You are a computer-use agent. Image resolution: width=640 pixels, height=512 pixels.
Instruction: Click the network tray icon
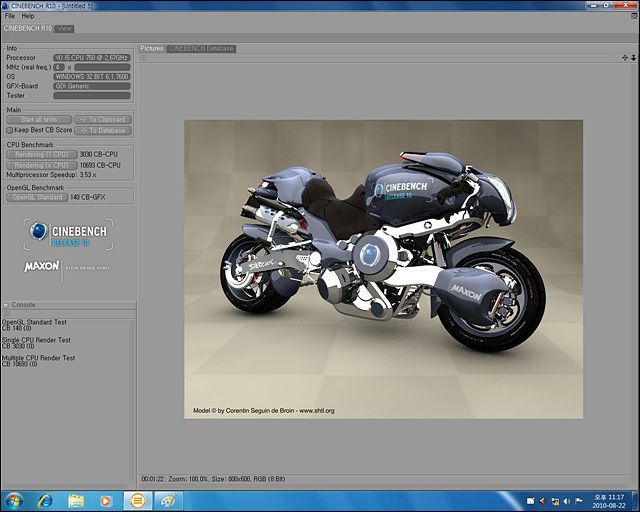(x=555, y=501)
